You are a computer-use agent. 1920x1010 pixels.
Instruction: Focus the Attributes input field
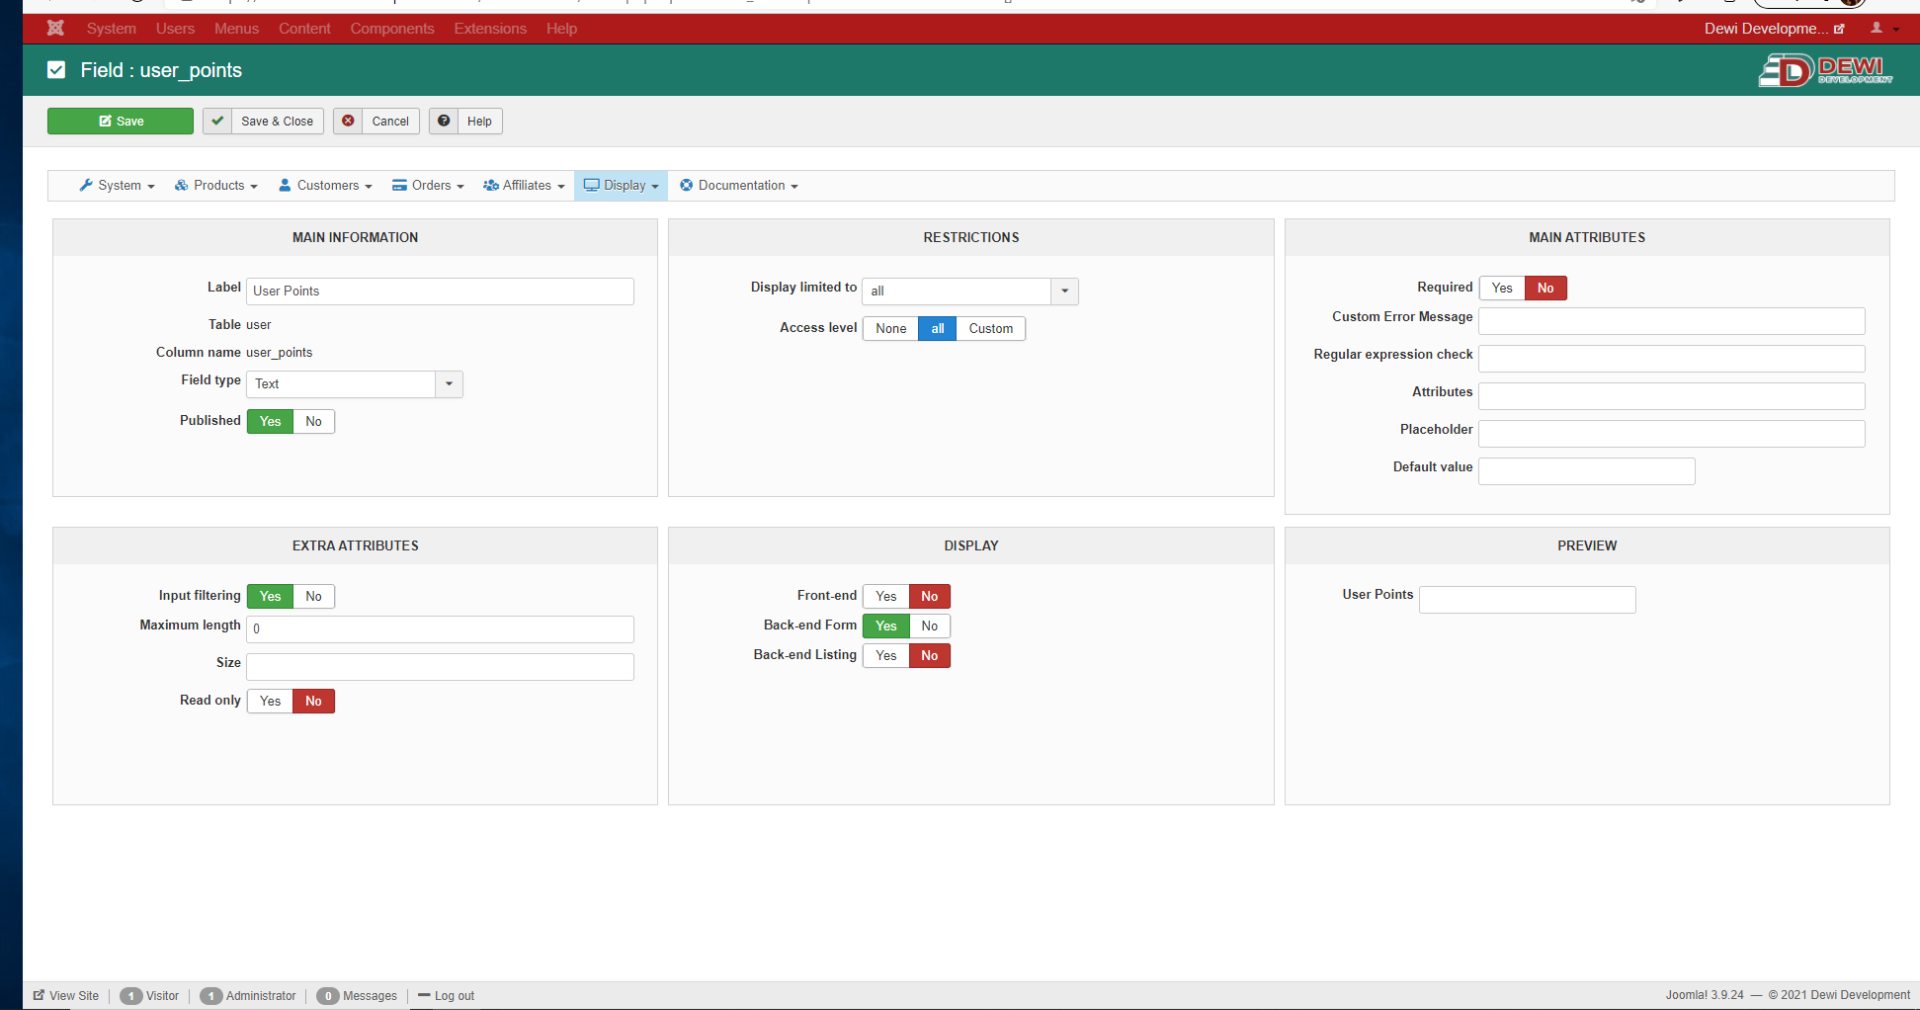pos(1672,396)
